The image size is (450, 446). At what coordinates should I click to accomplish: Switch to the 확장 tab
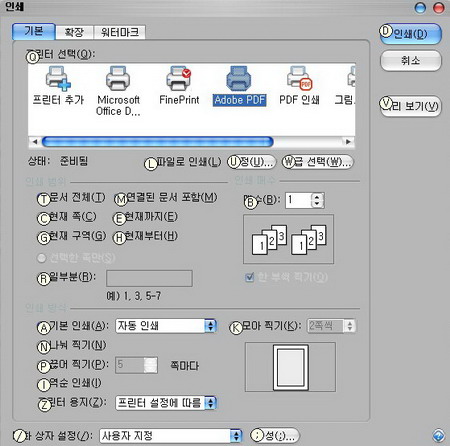(x=74, y=32)
